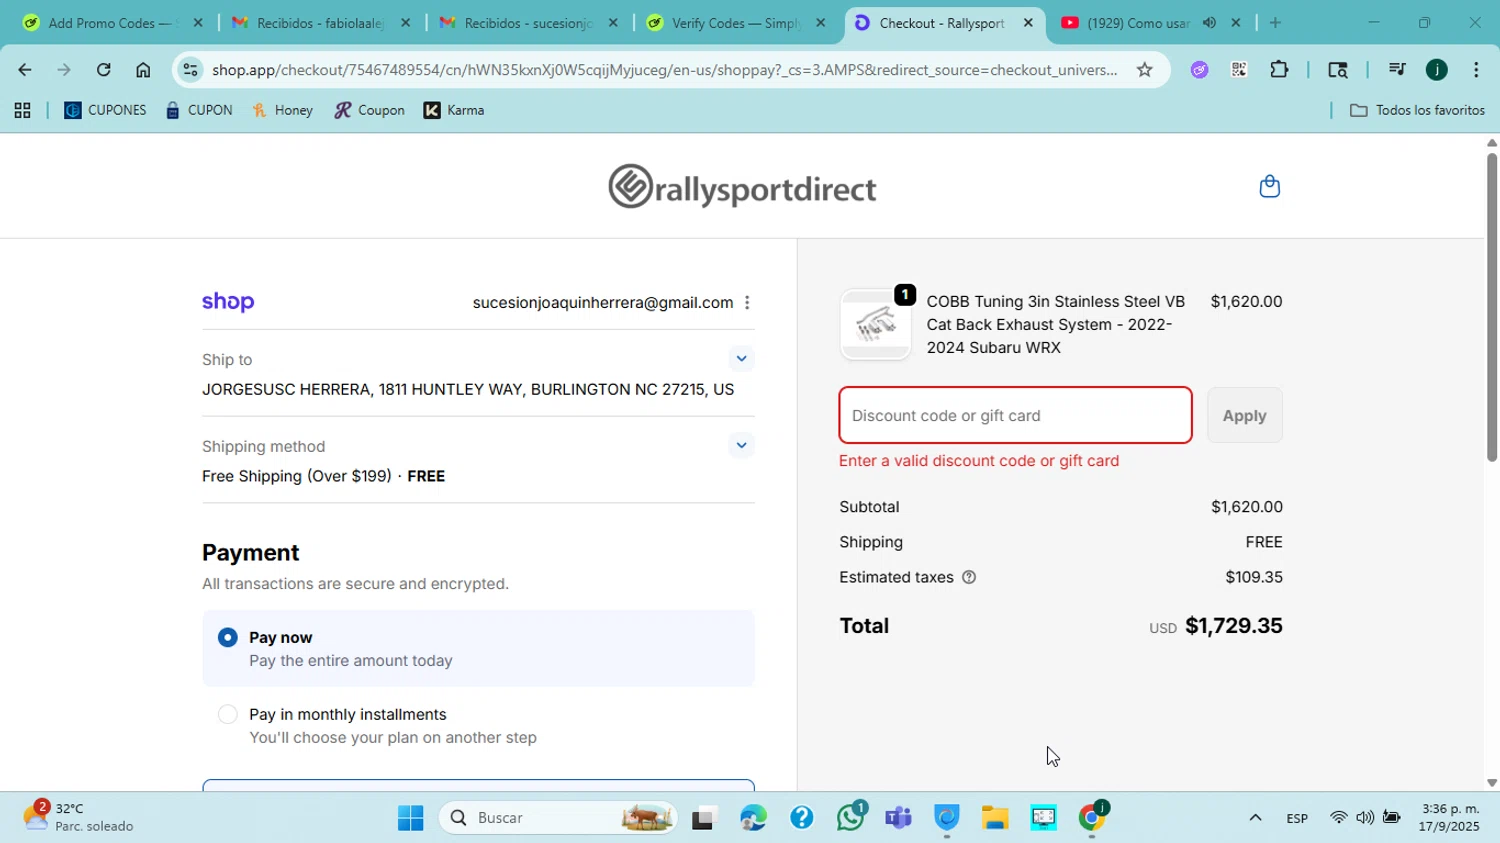Image resolution: width=1500 pixels, height=843 pixels.
Task: Go forward in browser history
Action: coord(64,70)
